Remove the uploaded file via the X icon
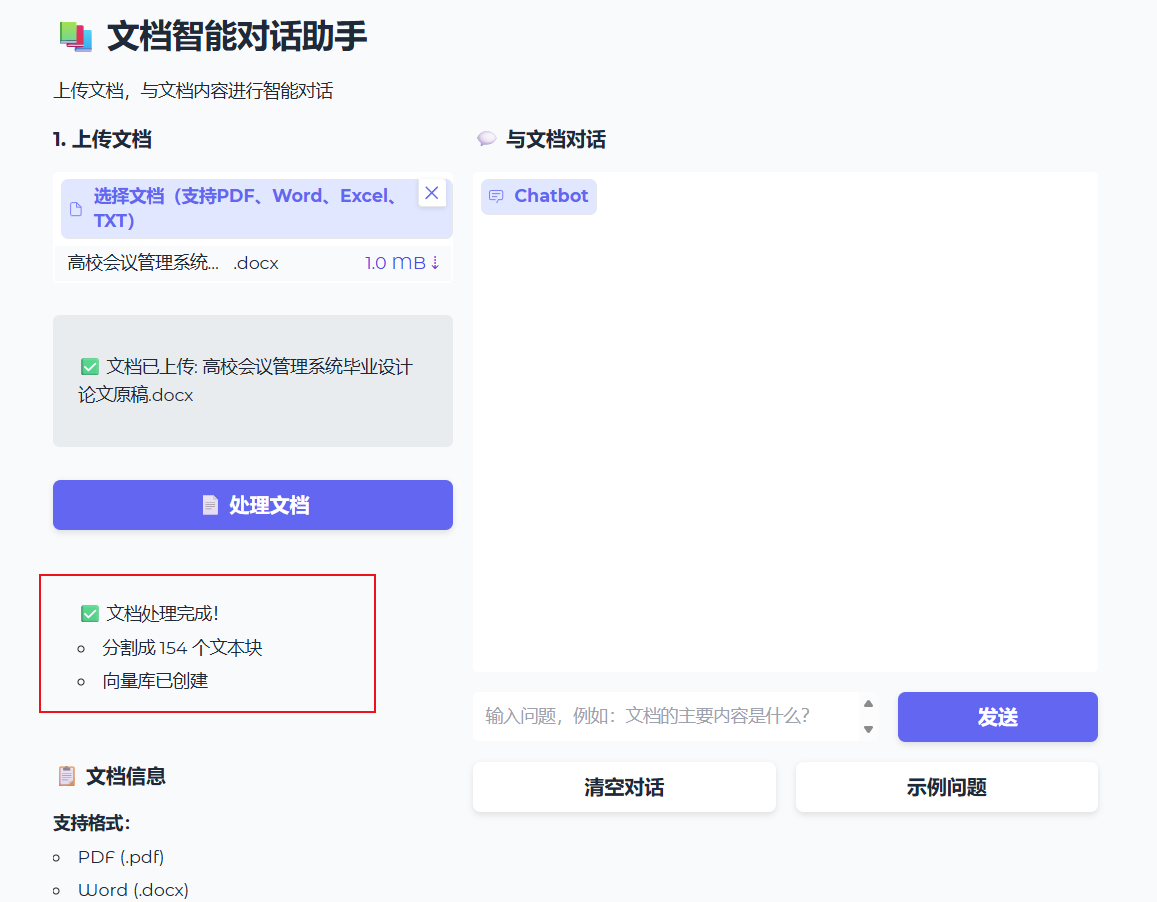The height and width of the screenshot is (902, 1157). pos(432,192)
